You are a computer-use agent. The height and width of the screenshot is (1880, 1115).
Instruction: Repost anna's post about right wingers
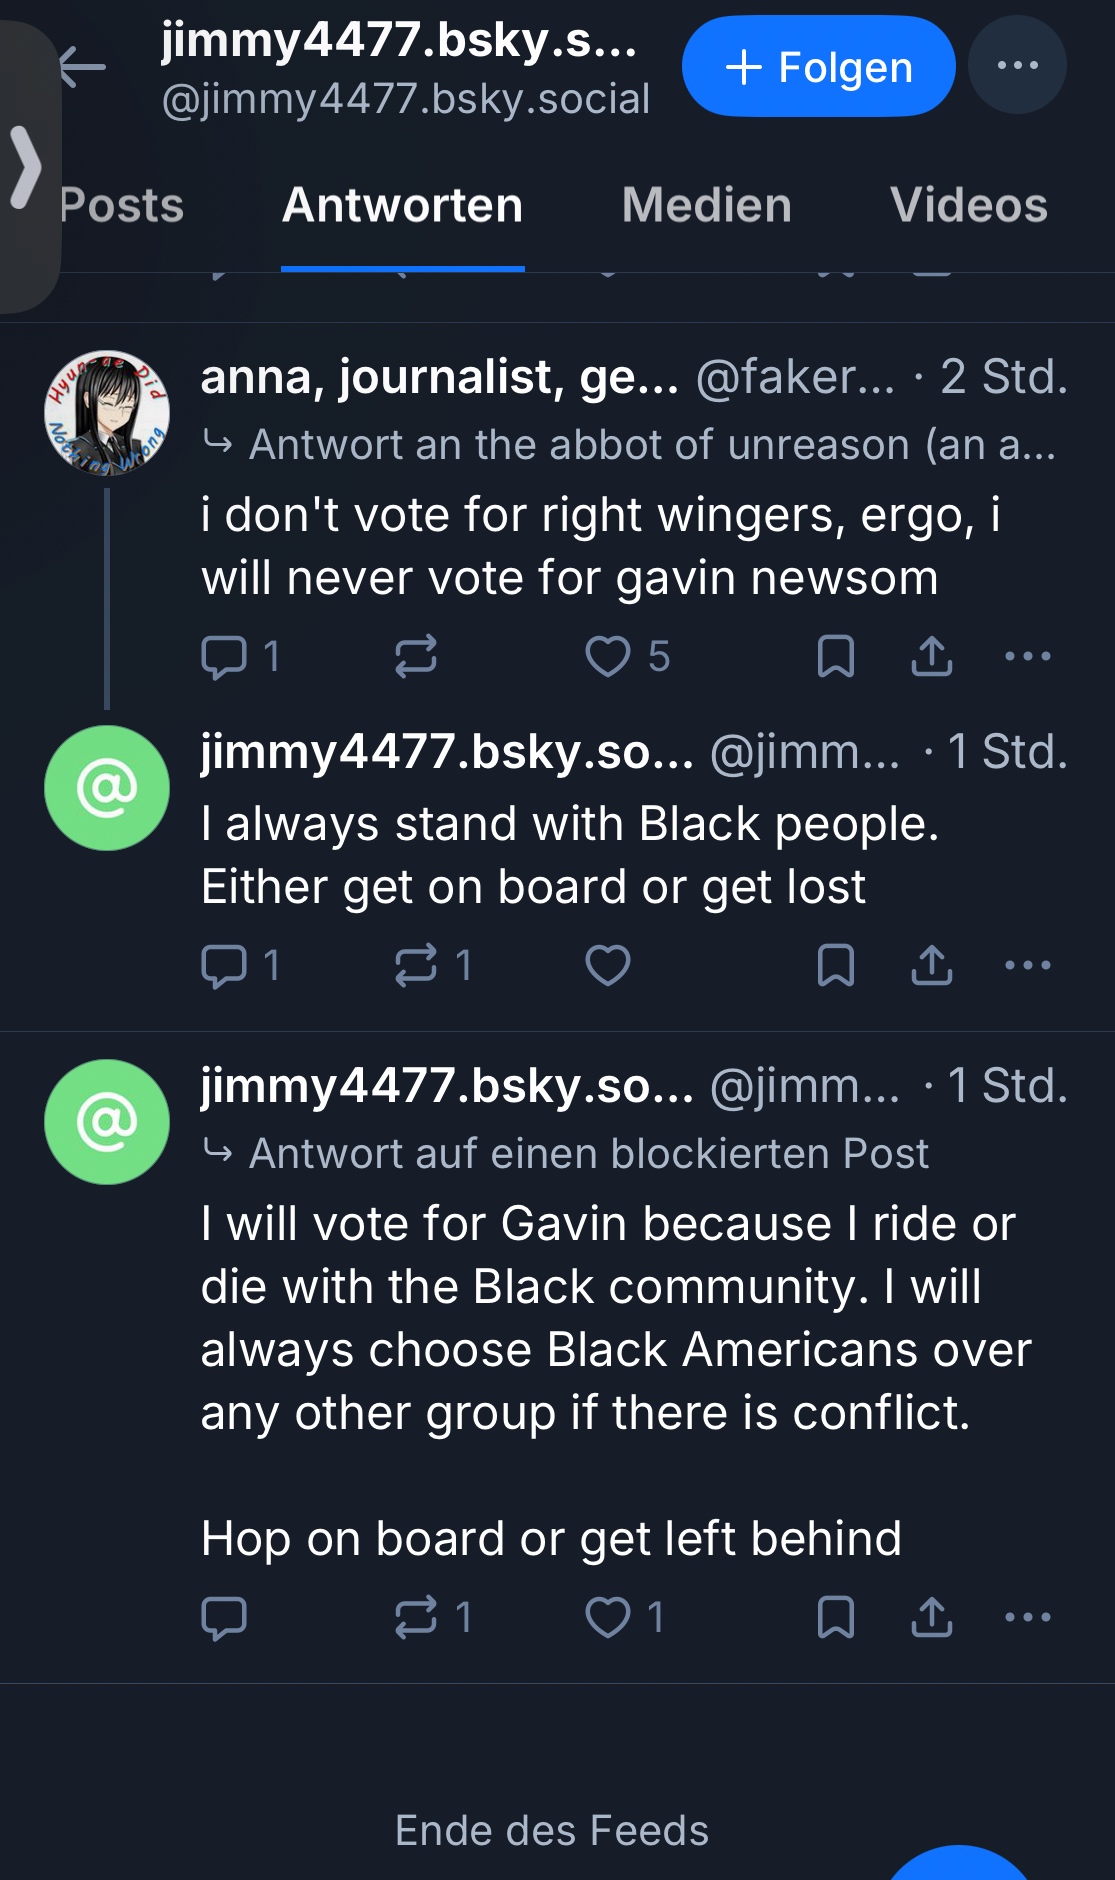[x=416, y=657]
